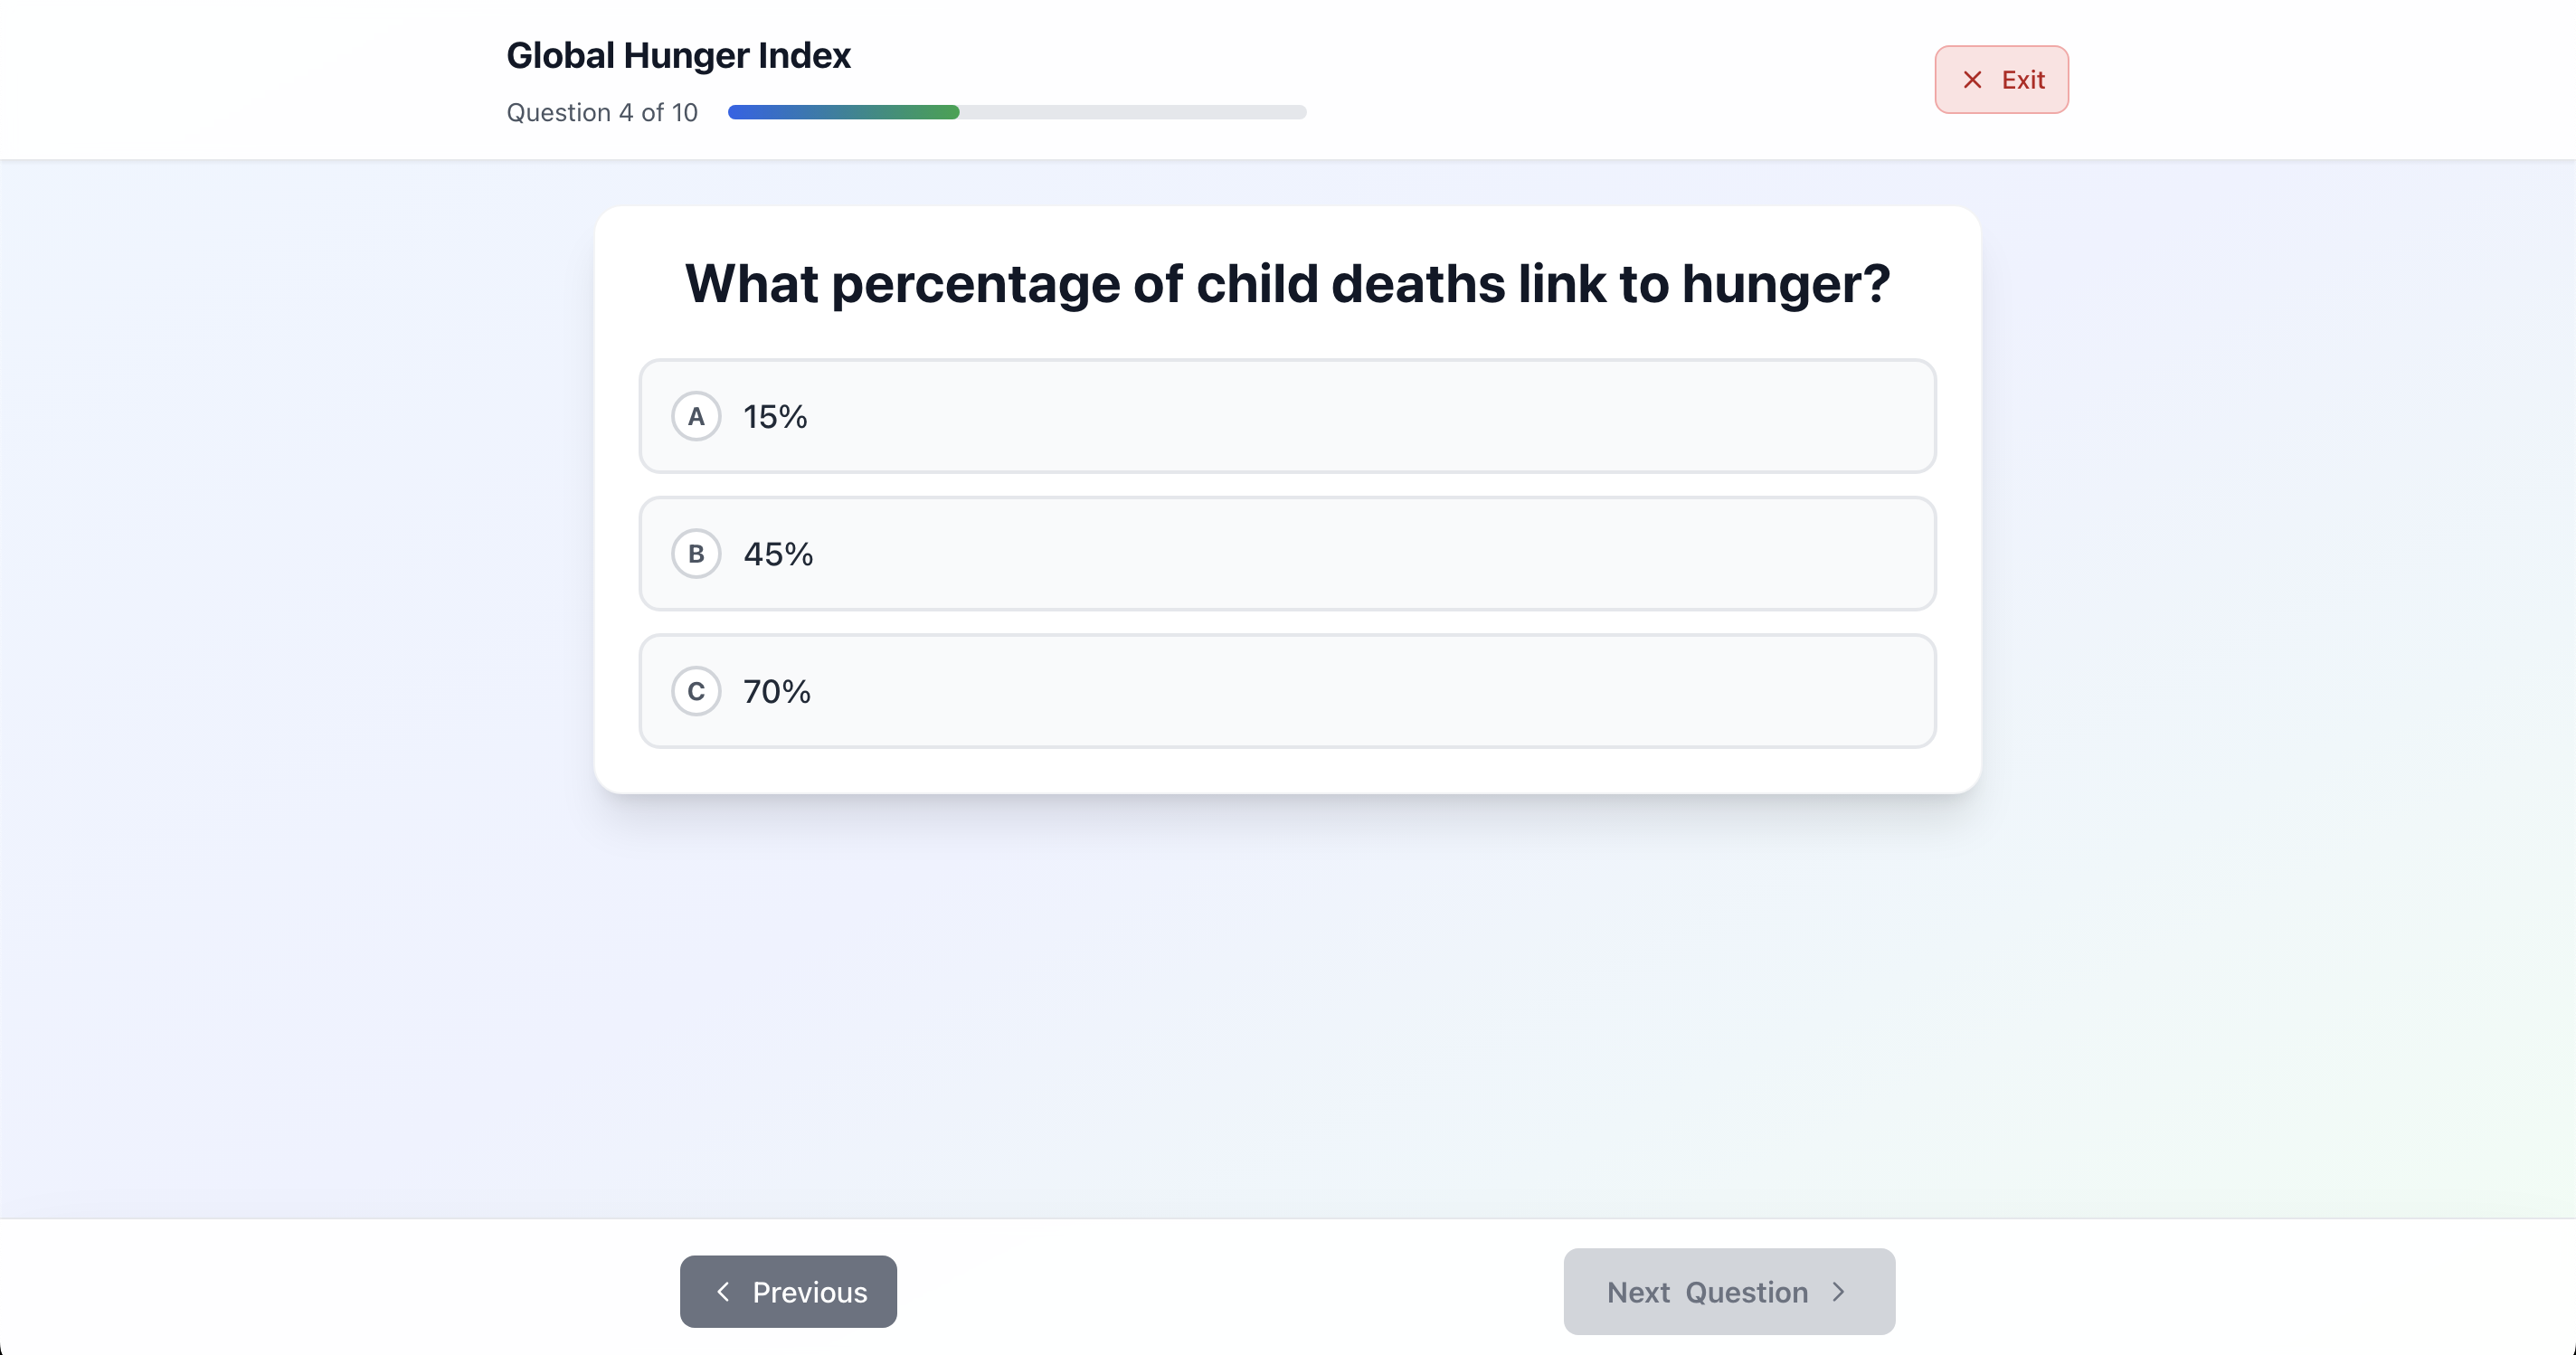Click the Question 4 of 10 label
Screen dimensions: 2576x1355
pos(602,112)
